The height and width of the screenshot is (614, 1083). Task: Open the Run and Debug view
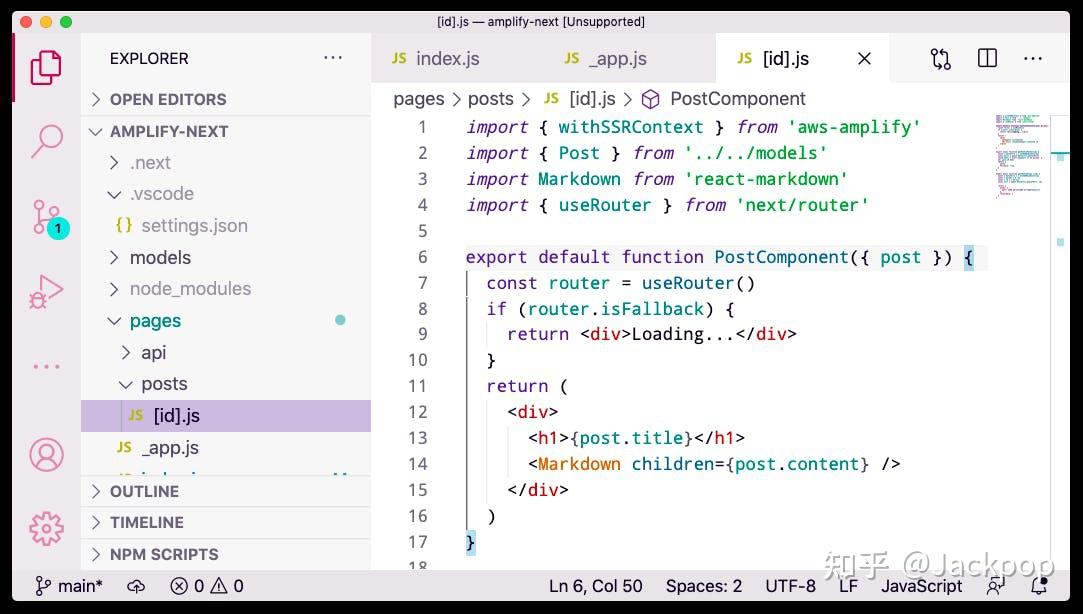46,291
